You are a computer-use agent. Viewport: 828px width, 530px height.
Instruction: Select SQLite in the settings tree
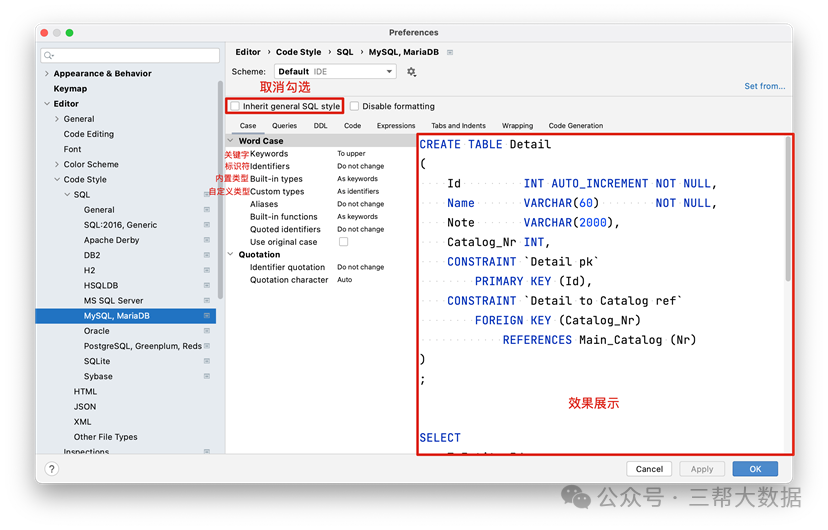pyautogui.click(x=97, y=361)
